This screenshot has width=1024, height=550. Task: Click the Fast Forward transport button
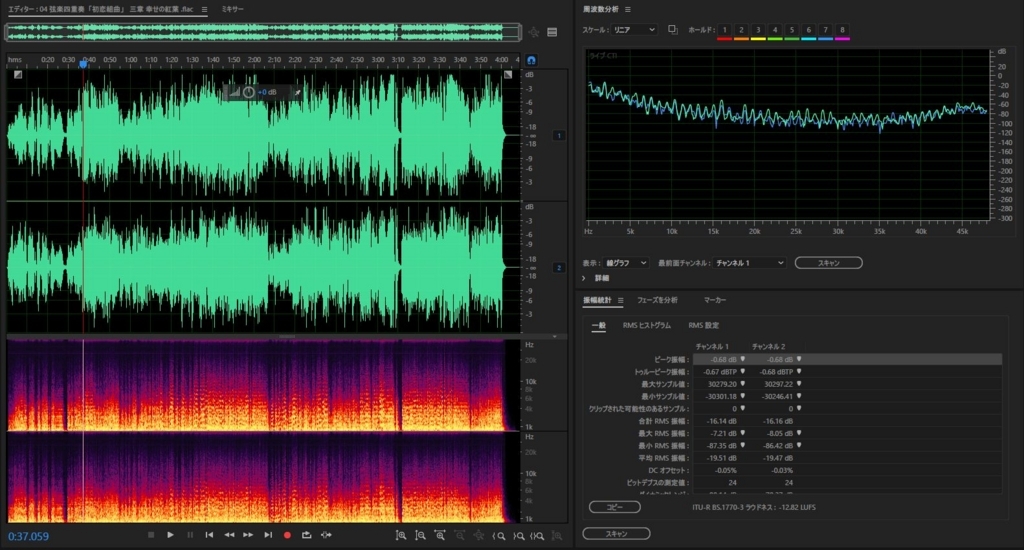click(248, 535)
